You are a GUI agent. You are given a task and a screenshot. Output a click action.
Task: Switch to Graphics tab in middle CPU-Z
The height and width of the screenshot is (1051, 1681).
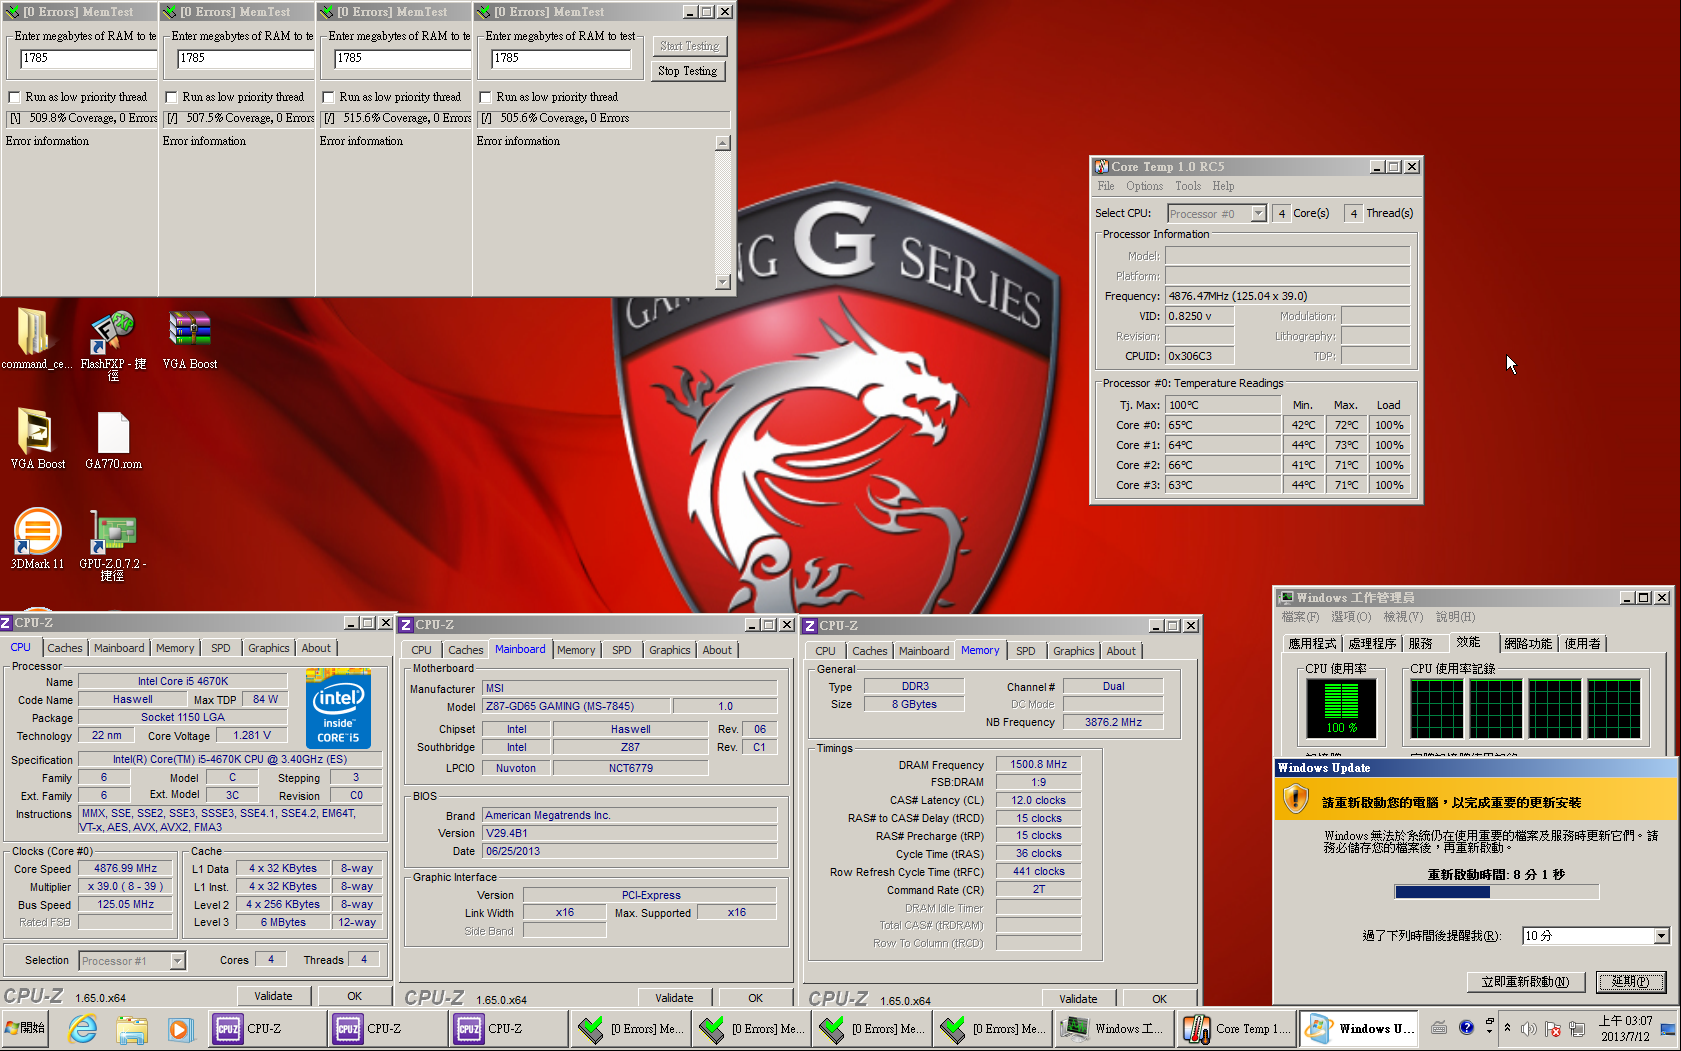(670, 650)
